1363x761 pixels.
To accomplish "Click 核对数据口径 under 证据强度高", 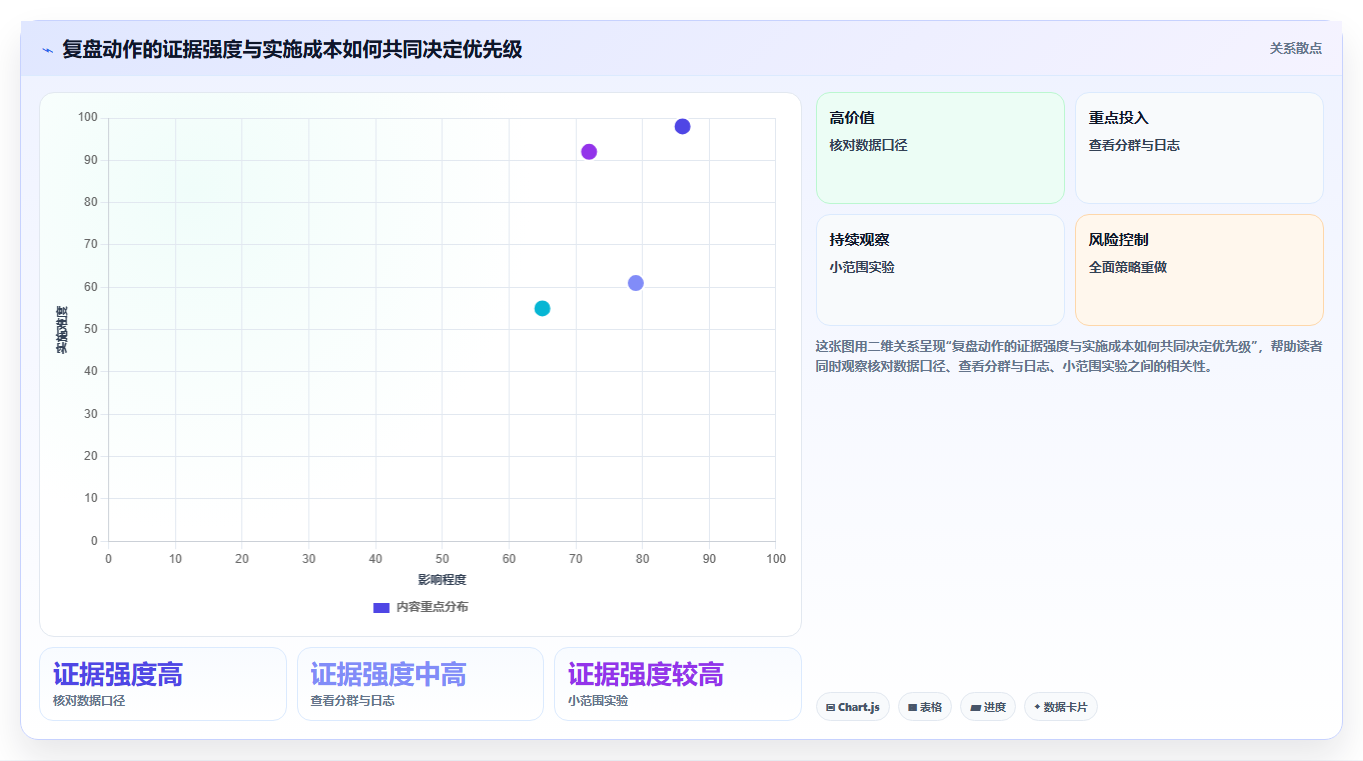I will click(x=89, y=701).
